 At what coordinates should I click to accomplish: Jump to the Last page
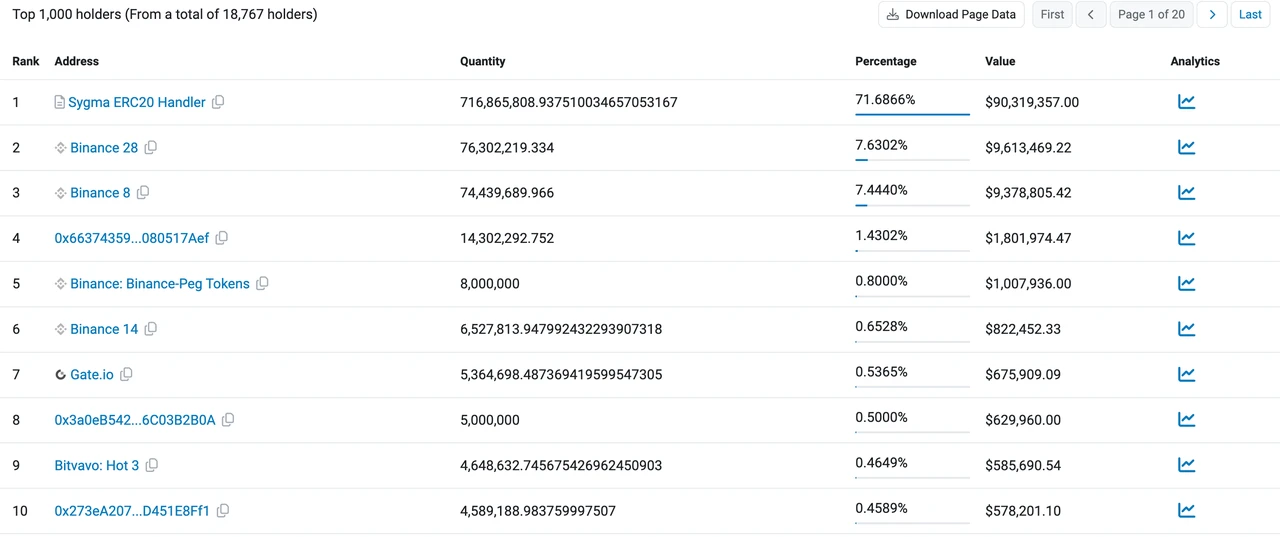tap(1250, 14)
